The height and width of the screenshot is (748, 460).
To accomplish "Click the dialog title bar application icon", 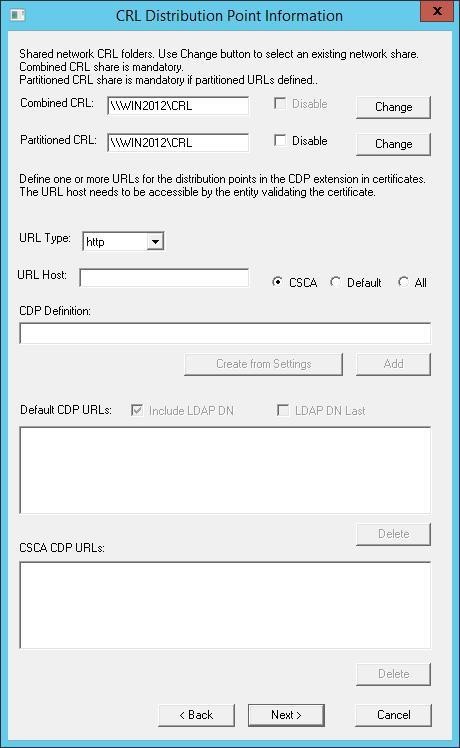I will coord(18,15).
